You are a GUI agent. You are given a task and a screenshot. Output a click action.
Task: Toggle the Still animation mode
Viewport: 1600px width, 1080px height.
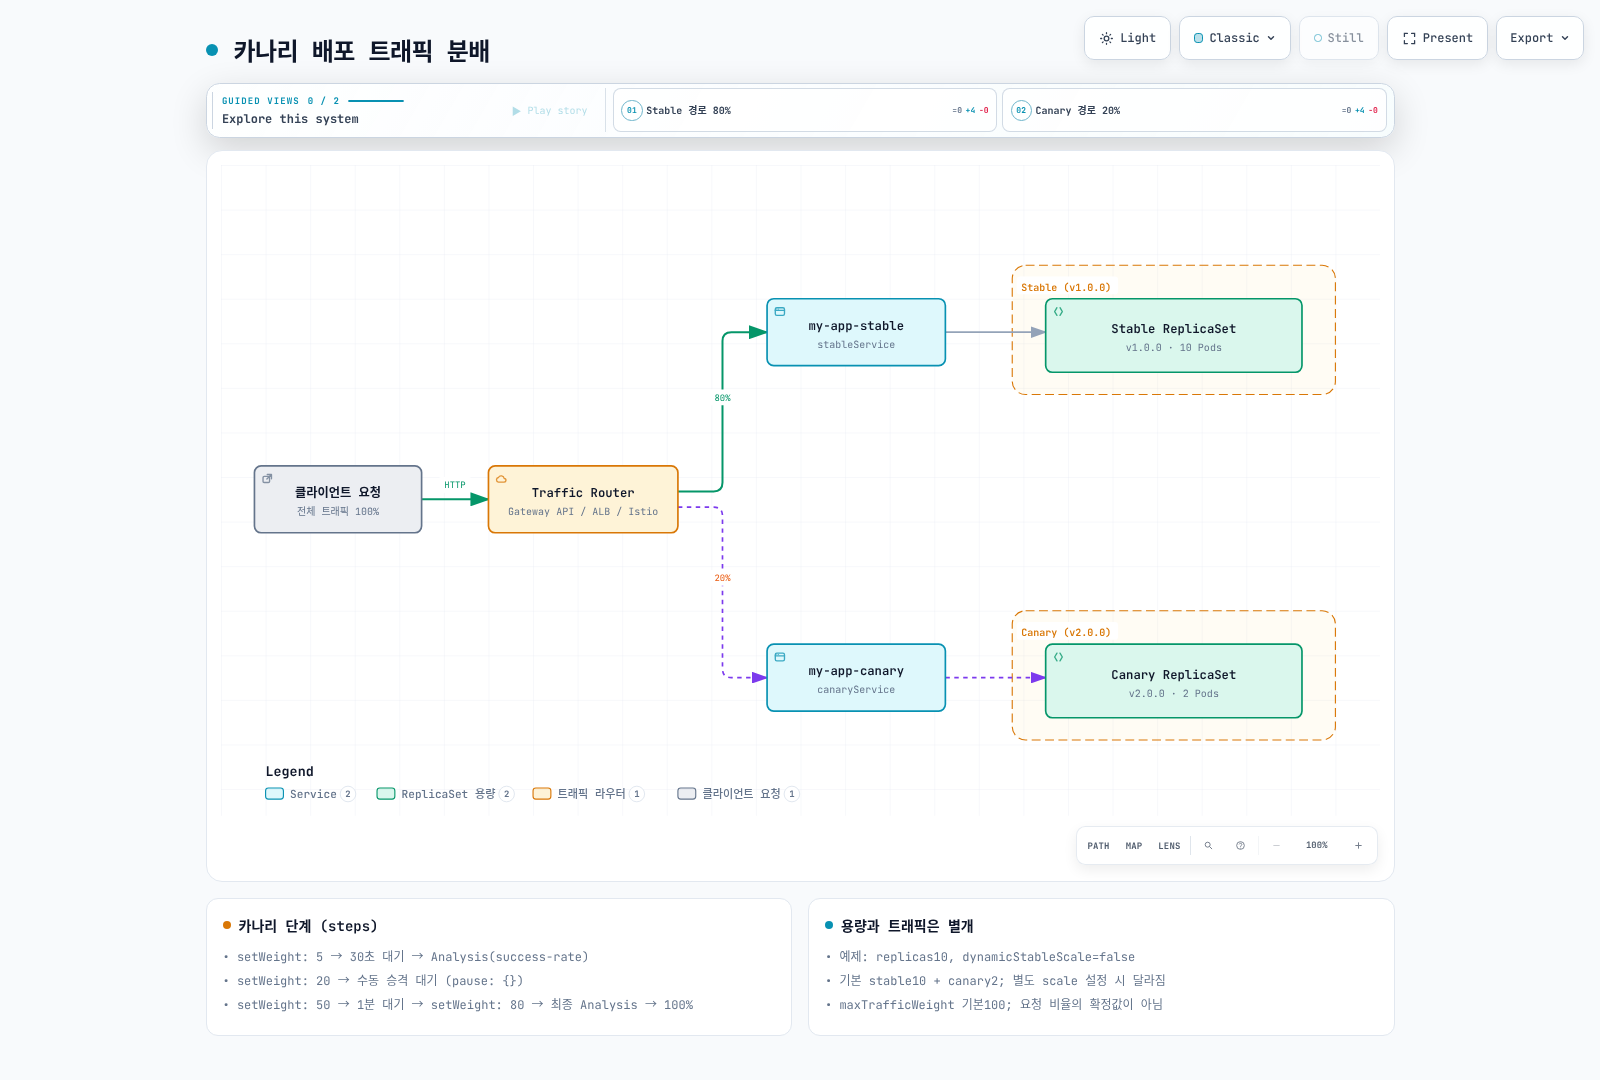point(1338,38)
